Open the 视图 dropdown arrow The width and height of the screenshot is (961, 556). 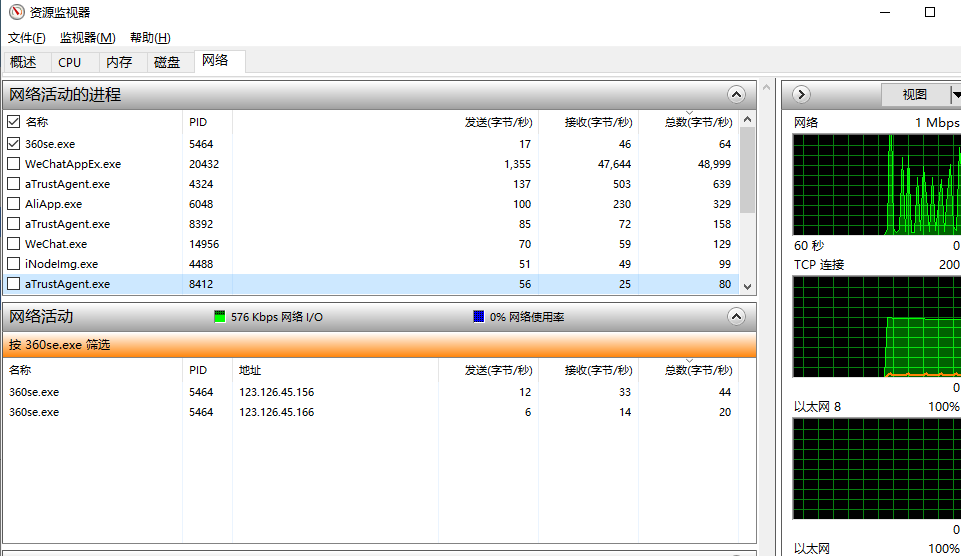click(955, 94)
